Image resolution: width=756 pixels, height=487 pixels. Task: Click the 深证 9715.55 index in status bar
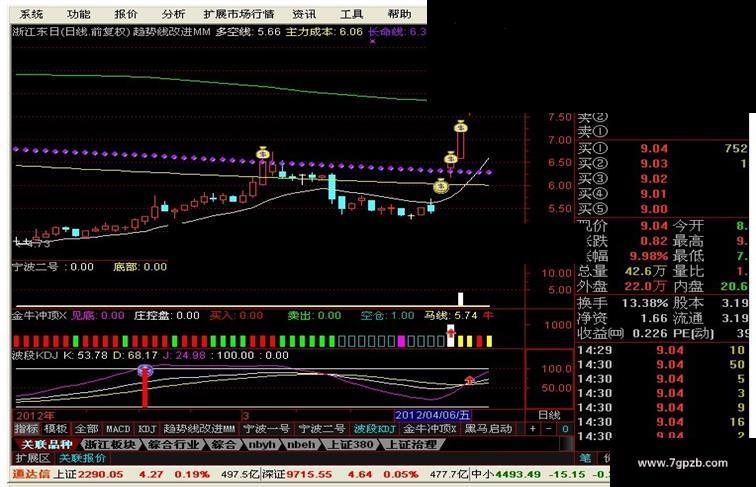[x=297, y=474]
